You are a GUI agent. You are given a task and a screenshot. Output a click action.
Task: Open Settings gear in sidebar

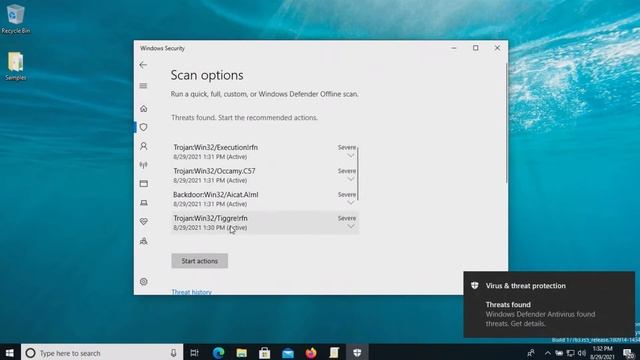(x=144, y=282)
